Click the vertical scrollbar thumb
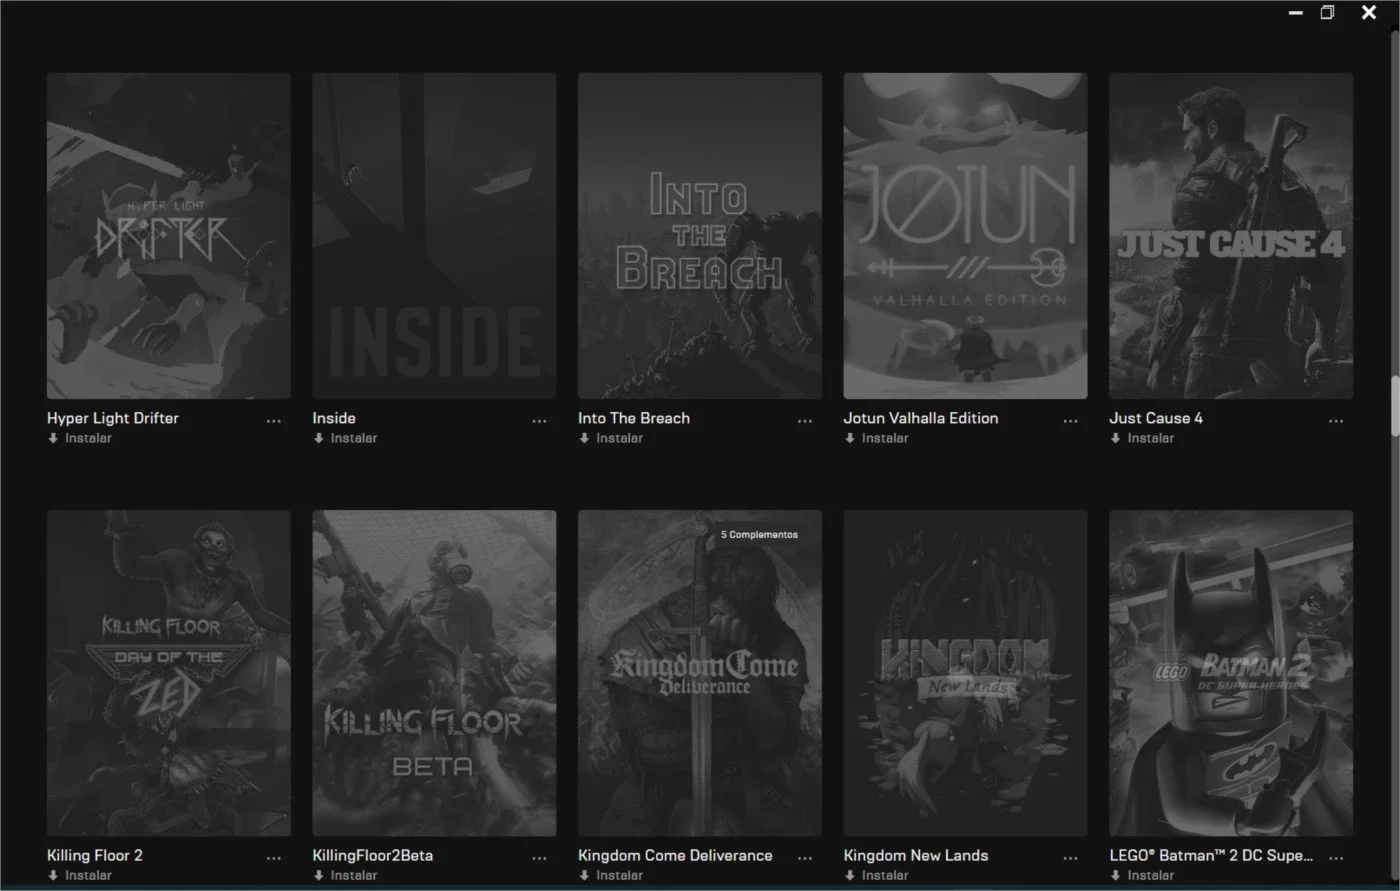 [x=1395, y=406]
